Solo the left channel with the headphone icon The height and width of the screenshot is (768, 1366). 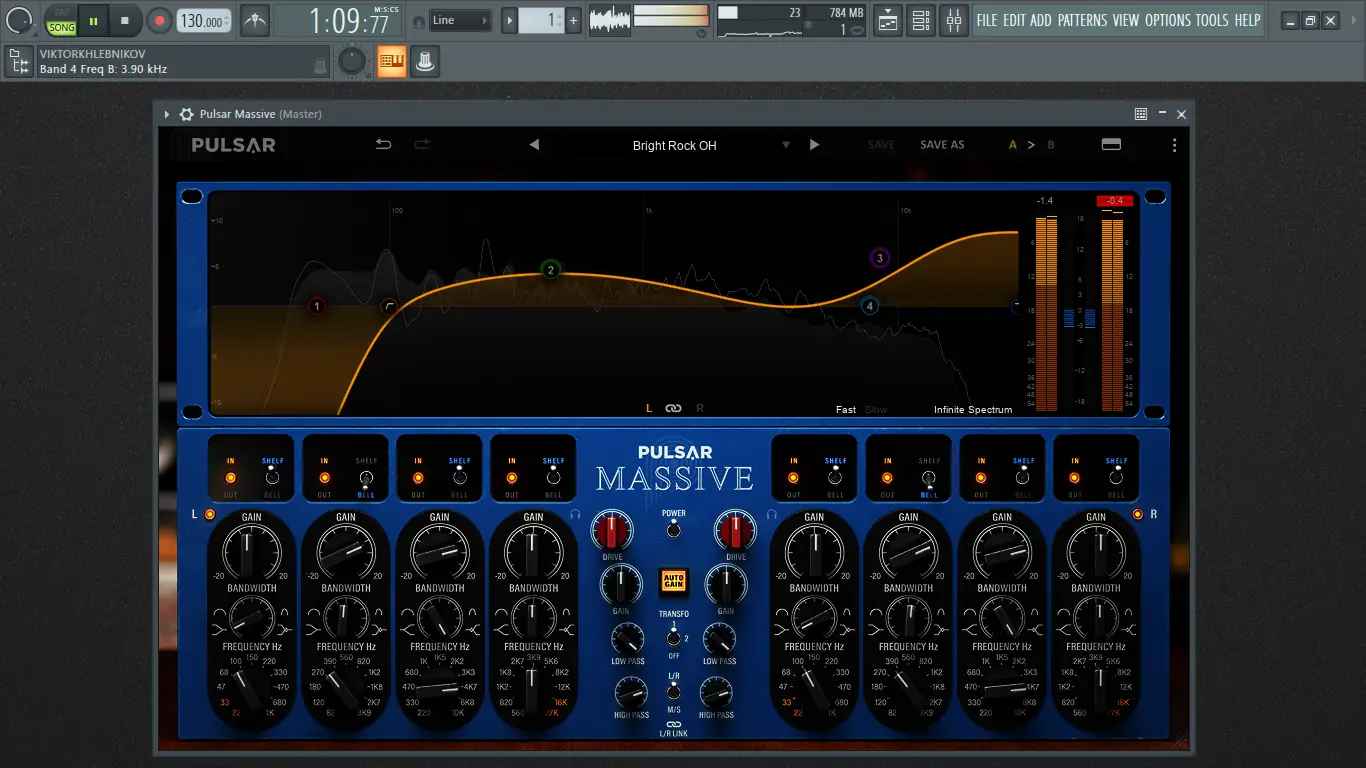[575, 514]
